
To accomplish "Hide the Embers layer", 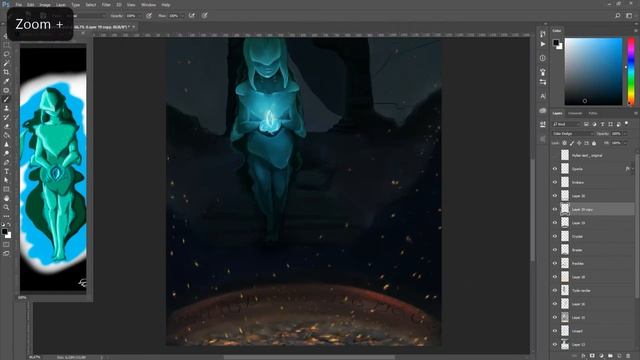I will [x=555, y=182].
